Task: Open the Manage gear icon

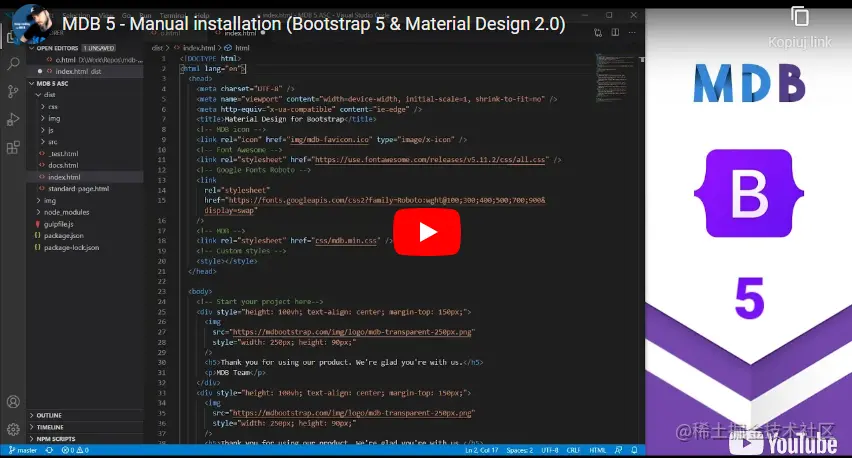Action: 13,429
